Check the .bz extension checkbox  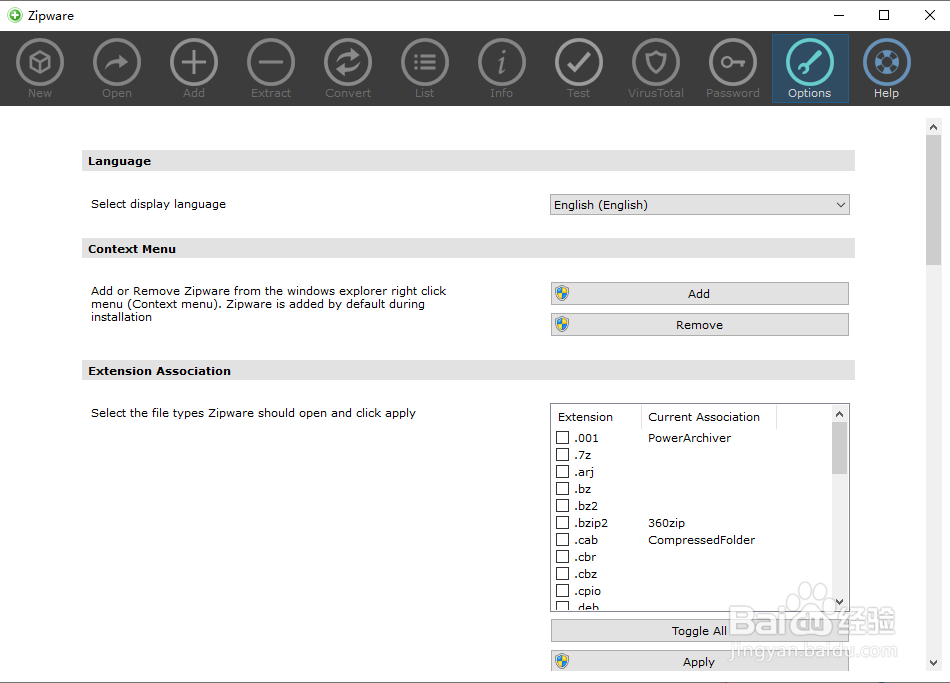[563, 488]
